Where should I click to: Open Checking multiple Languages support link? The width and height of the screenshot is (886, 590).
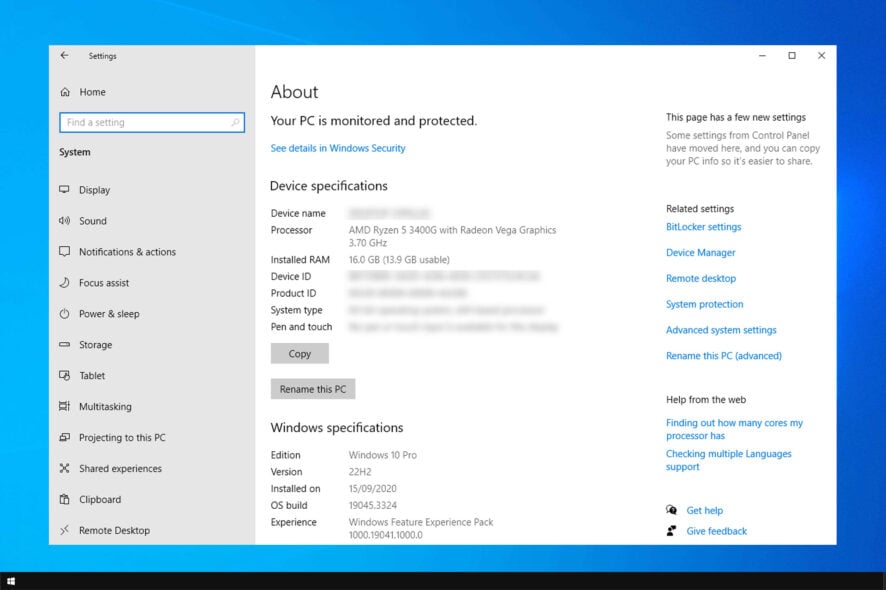tap(728, 460)
